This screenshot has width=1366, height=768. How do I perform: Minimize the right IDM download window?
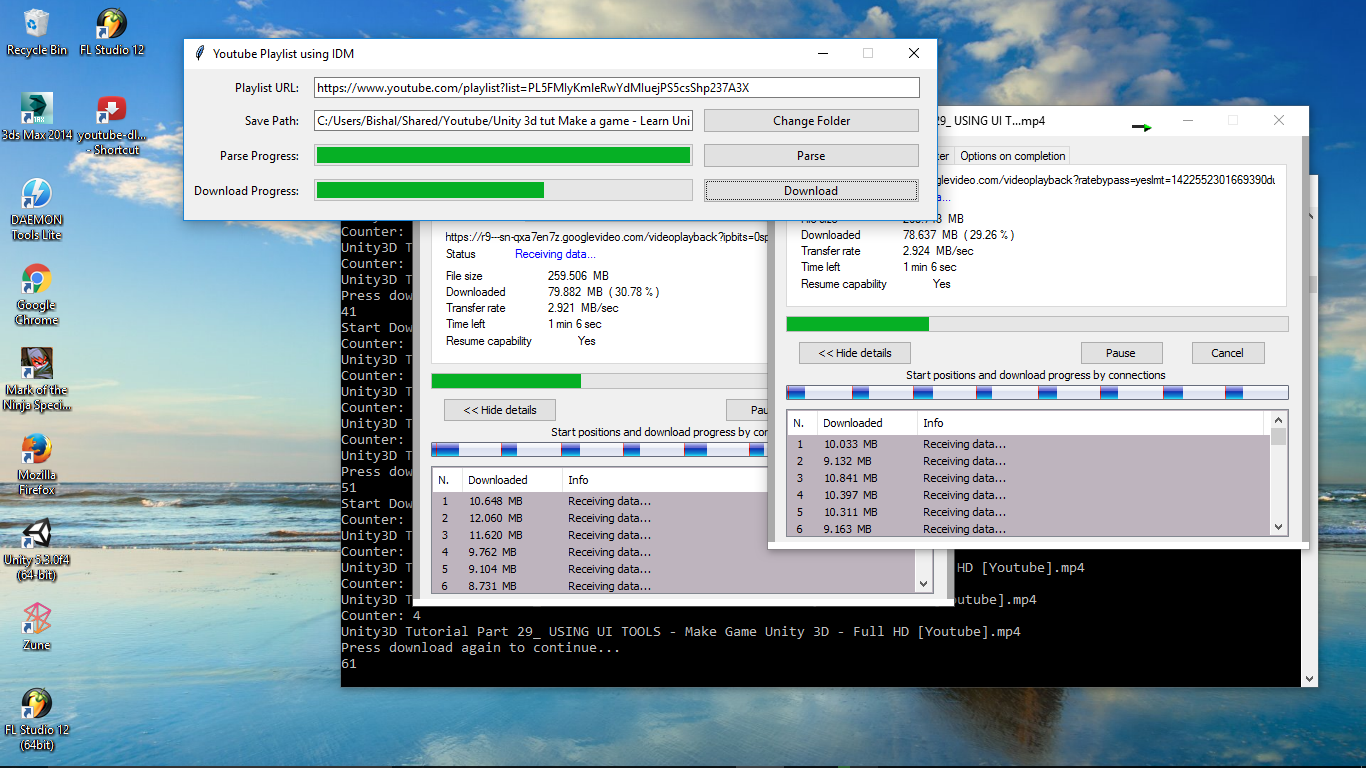[x=1188, y=120]
